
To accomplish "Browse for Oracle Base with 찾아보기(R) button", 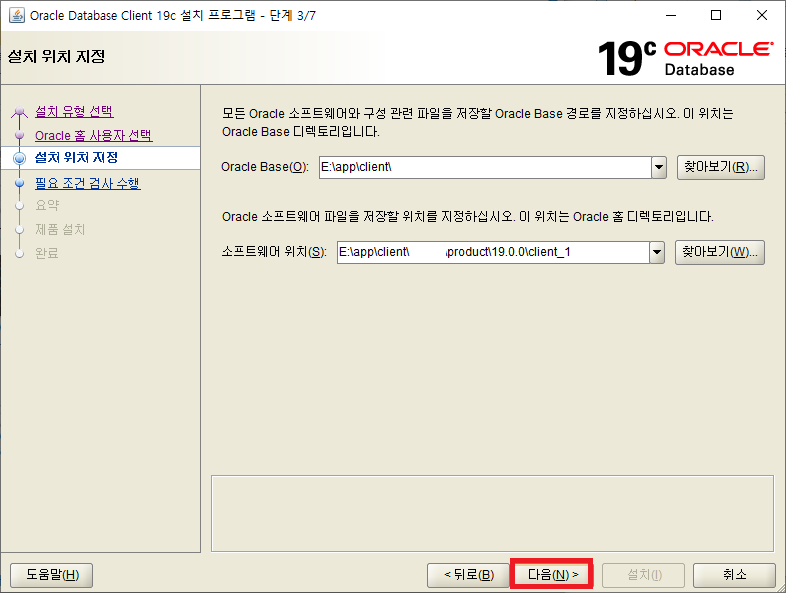I will coord(721,167).
